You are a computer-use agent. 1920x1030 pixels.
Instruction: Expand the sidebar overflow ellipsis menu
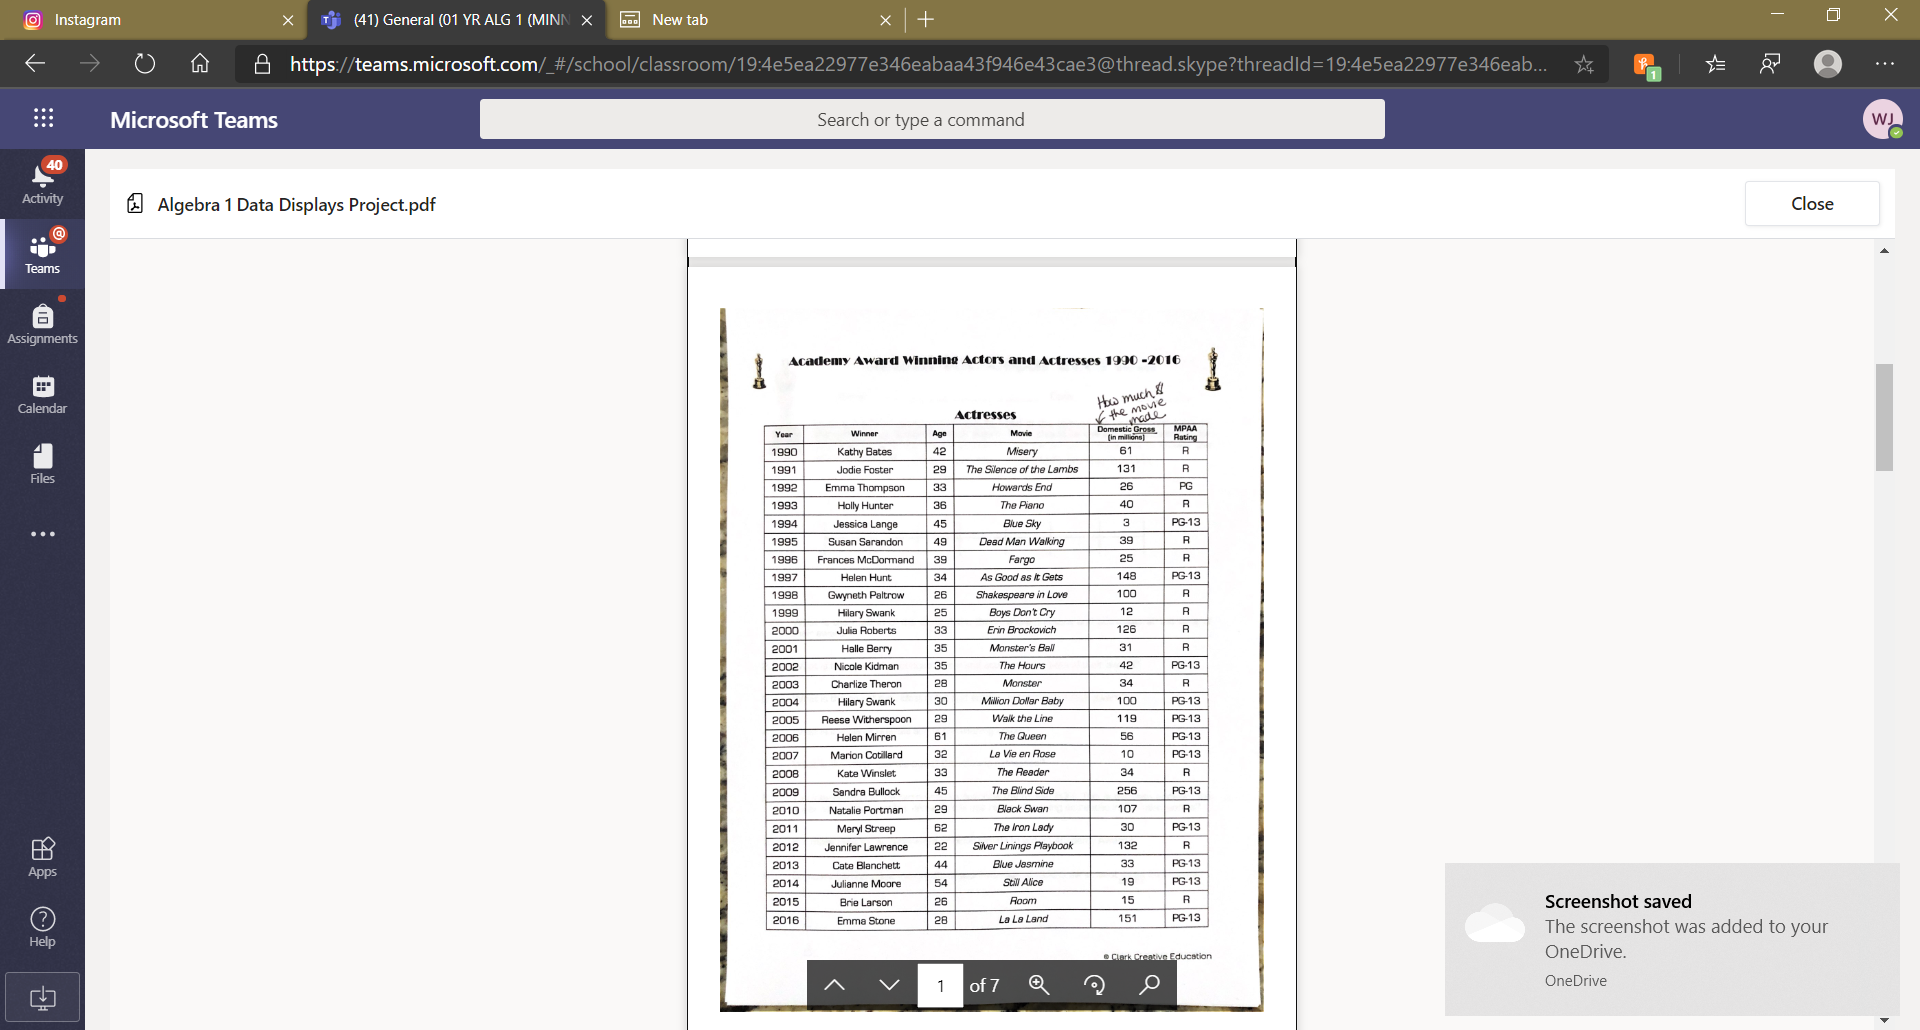pyautogui.click(x=42, y=533)
